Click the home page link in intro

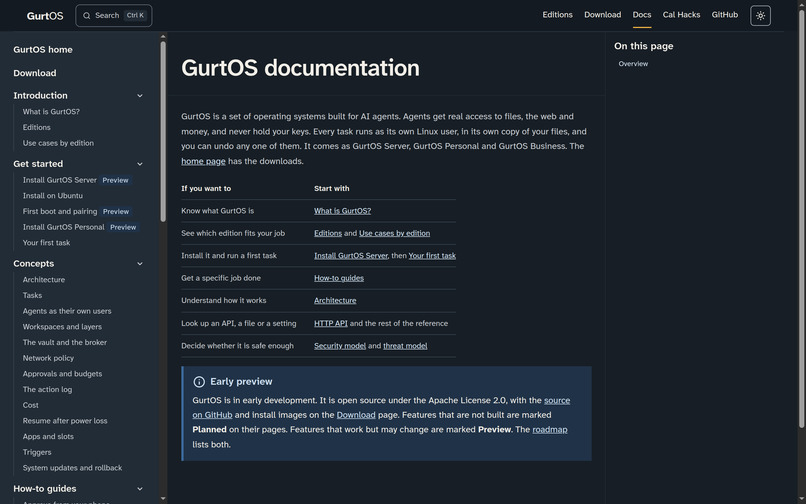(203, 161)
